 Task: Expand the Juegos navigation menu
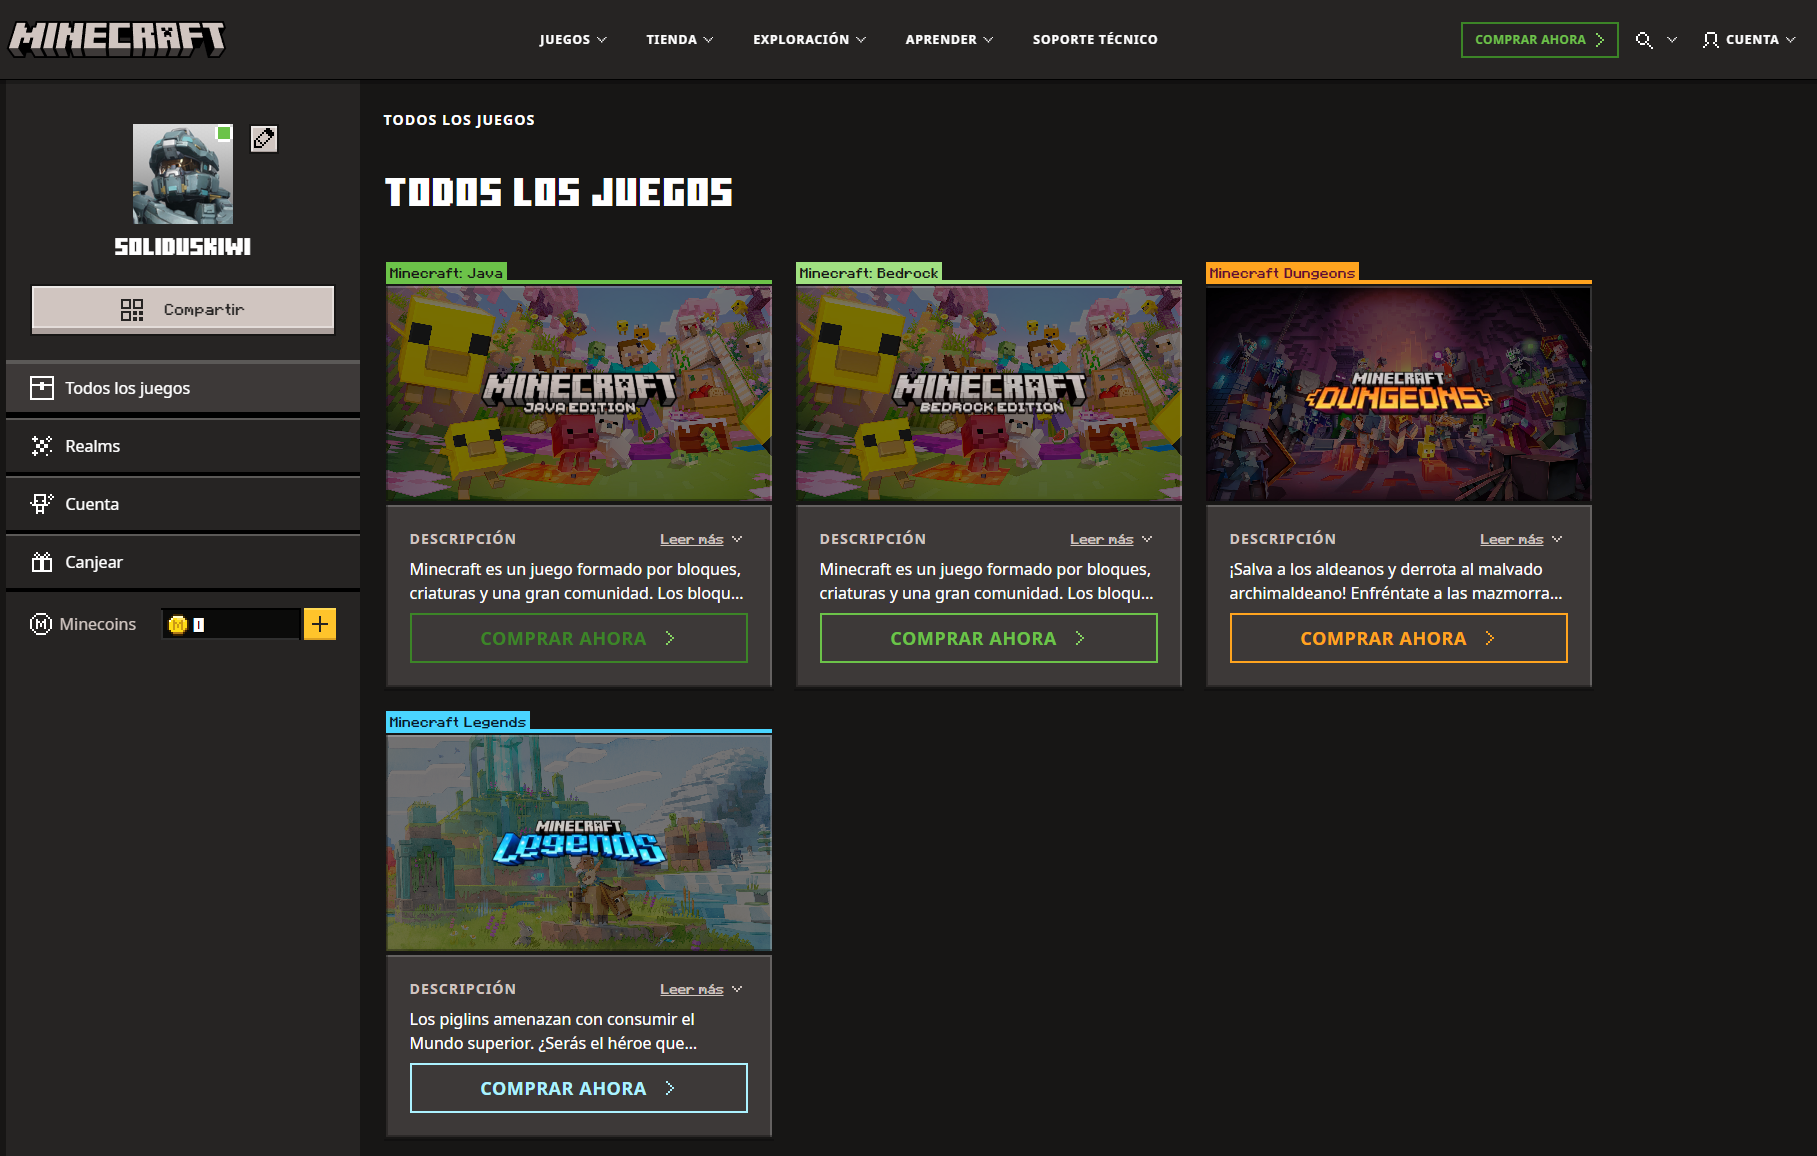(573, 40)
